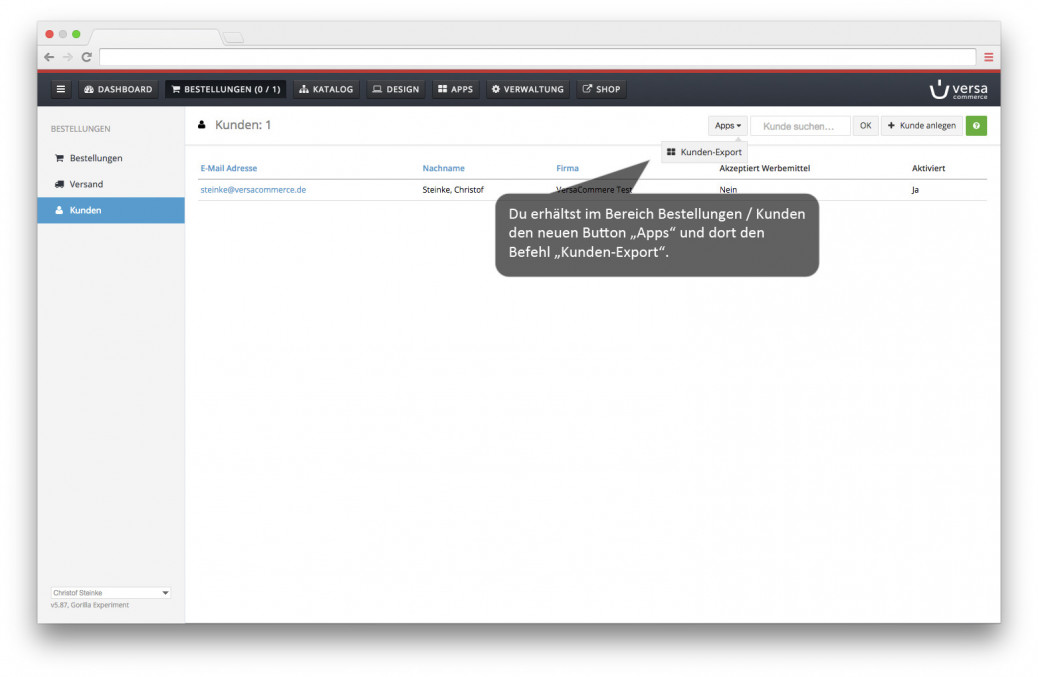The width and height of the screenshot is (1038, 677).
Task: Choose Kunden-Export from the Apps menu
Action: tap(704, 152)
